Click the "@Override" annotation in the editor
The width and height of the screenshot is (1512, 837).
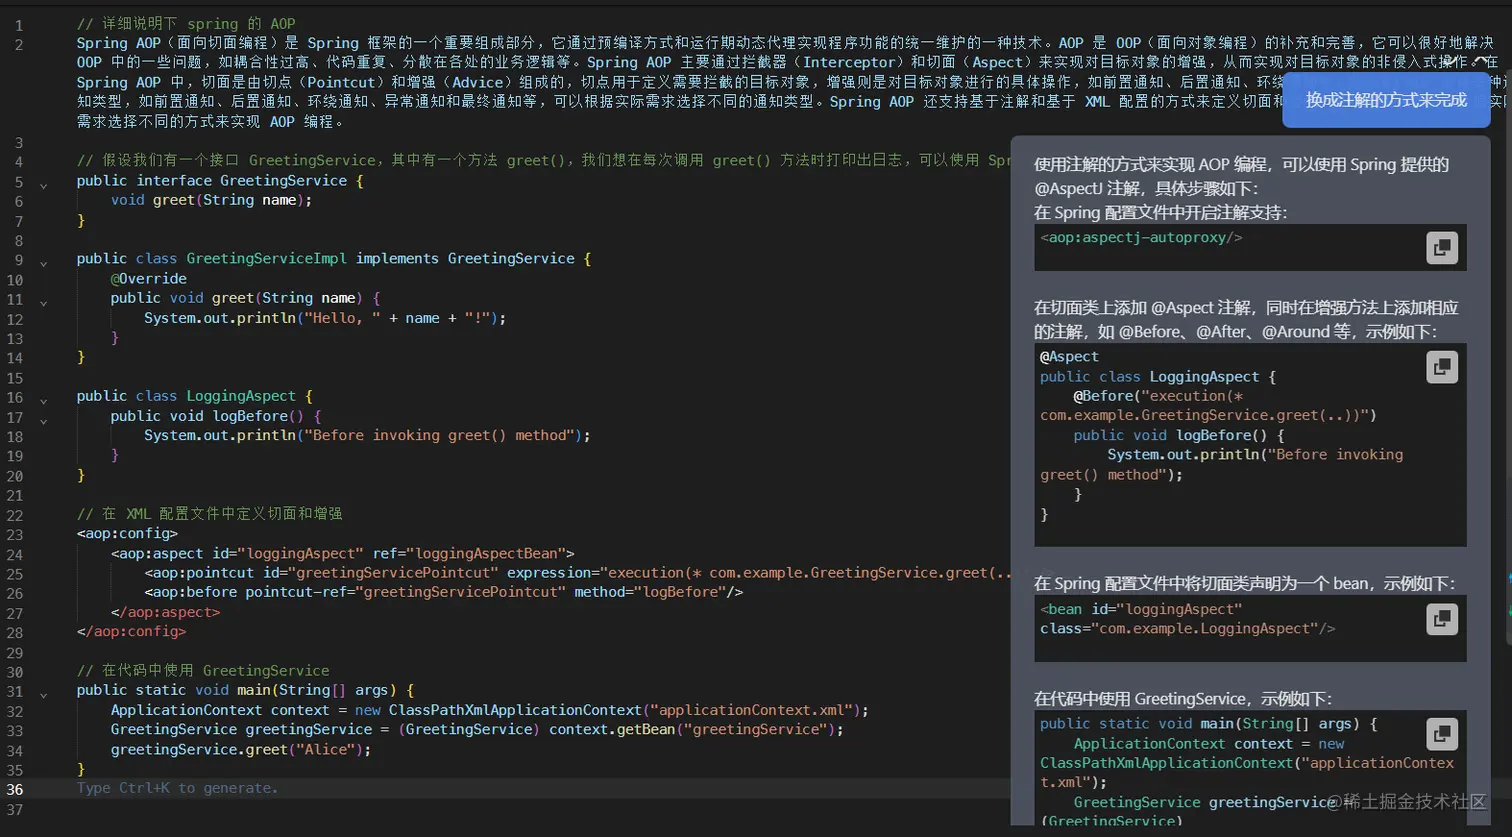click(148, 278)
